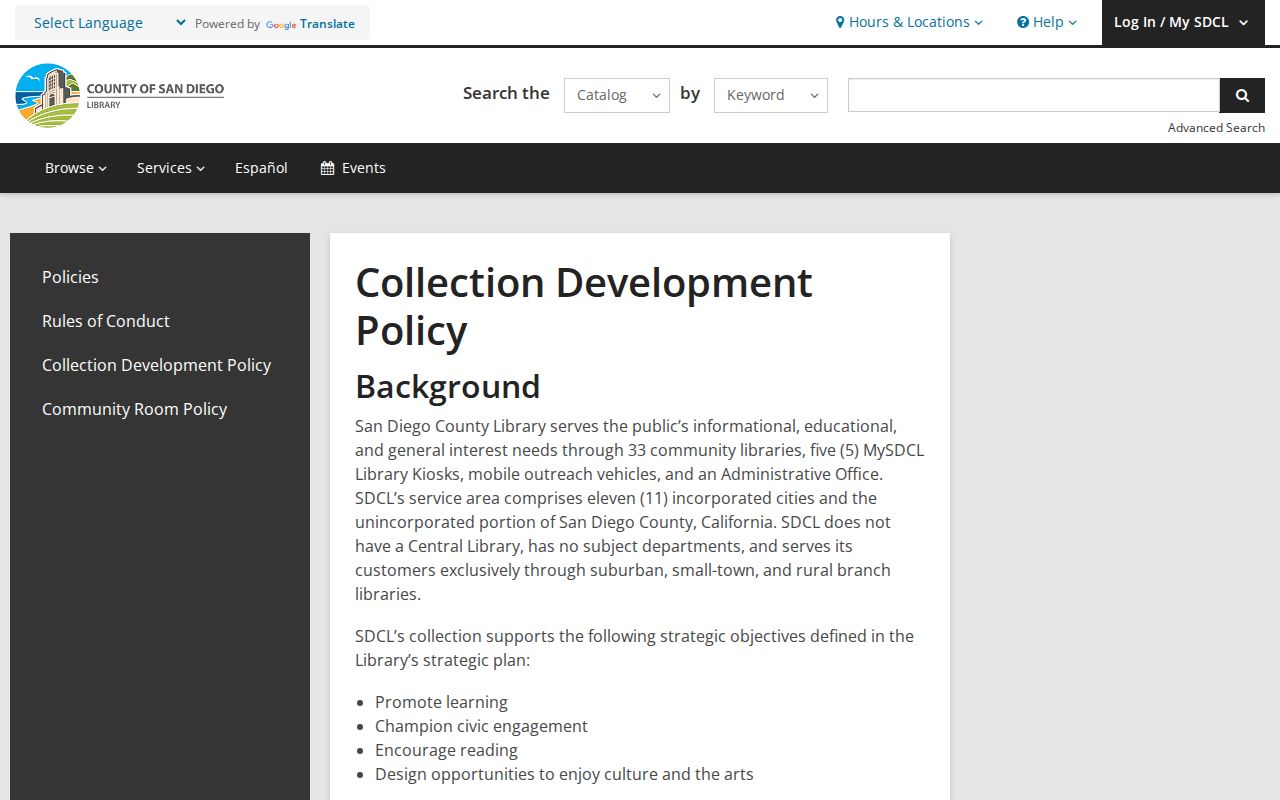The image size is (1280, 800).
Task: Click the Advanced Search link
Action: click(x=1216, y=128)
